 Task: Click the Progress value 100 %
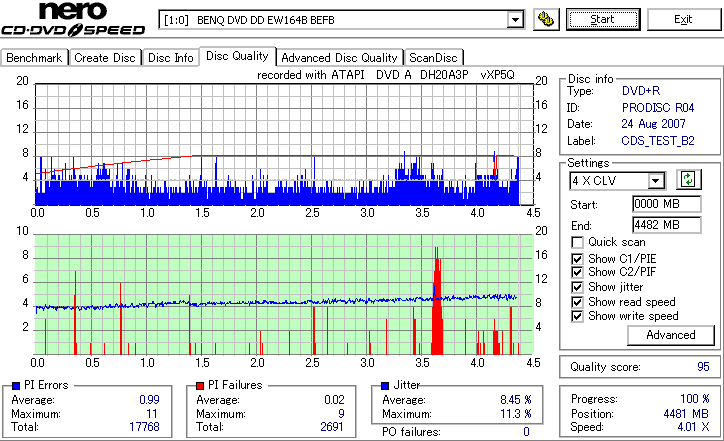695,399
